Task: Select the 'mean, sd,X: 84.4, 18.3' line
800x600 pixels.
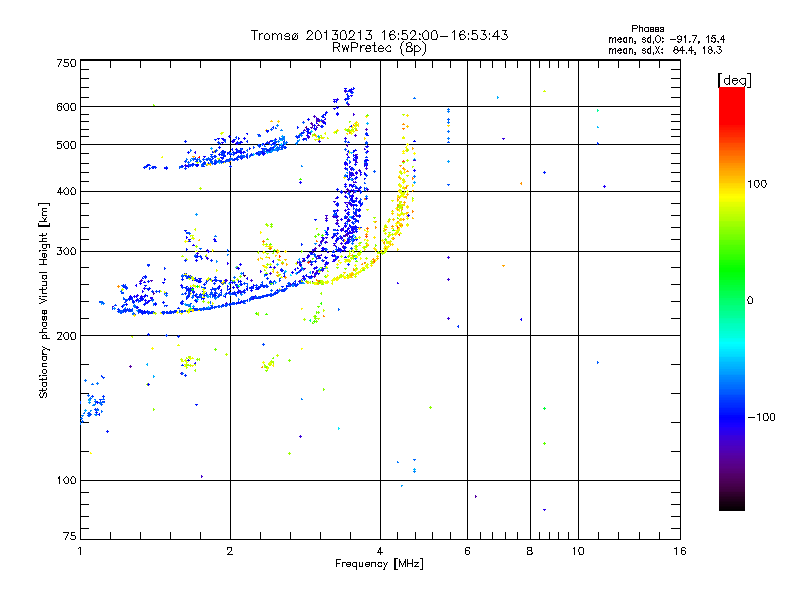Action: click(664, 50)
